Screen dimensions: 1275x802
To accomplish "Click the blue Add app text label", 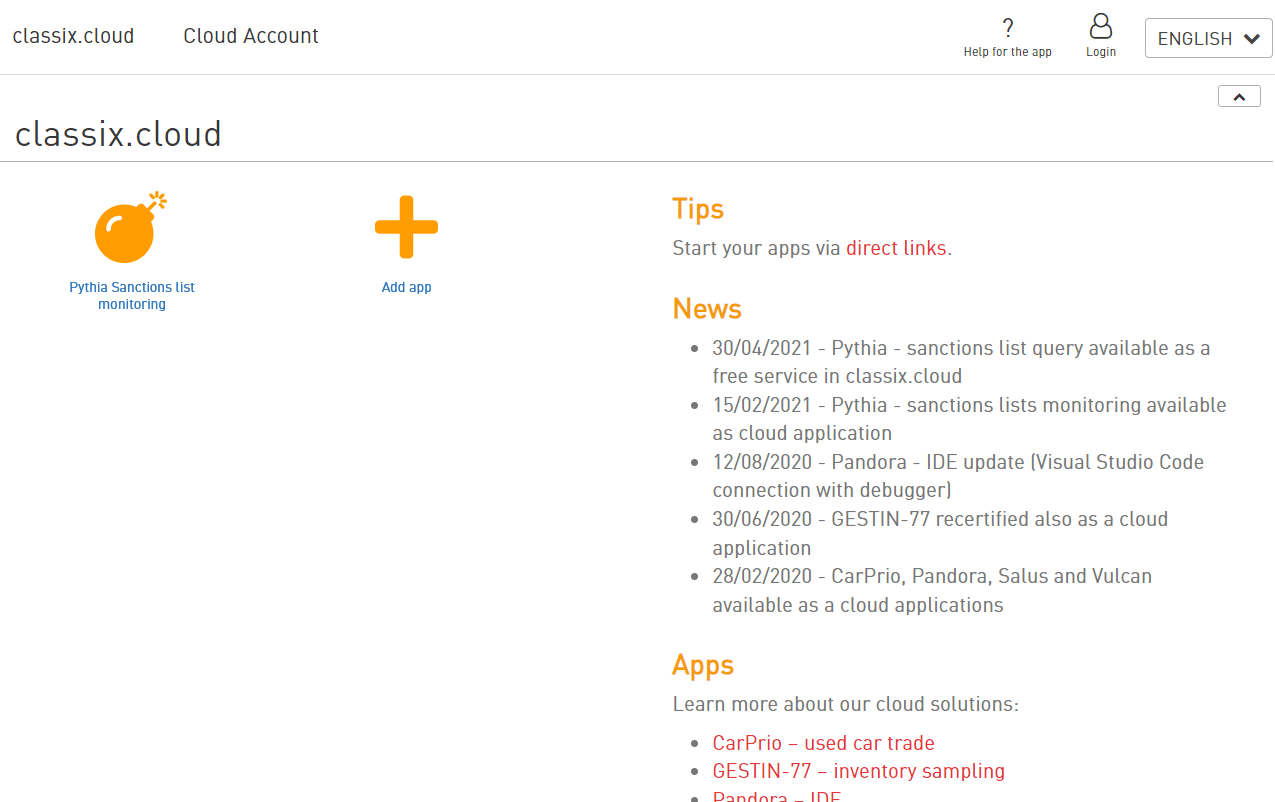I will (406, 287).
